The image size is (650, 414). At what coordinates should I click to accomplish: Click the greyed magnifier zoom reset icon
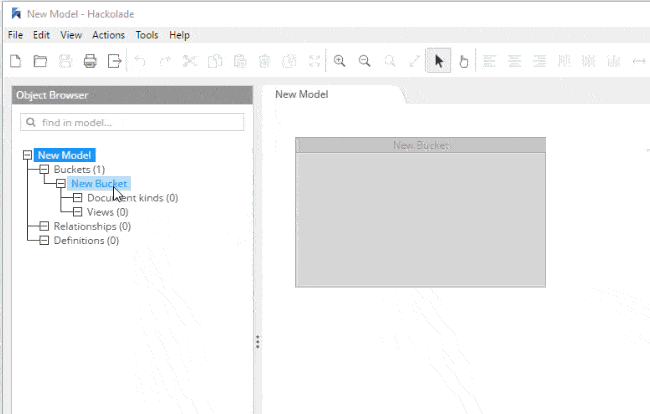[x=390, y=61]
